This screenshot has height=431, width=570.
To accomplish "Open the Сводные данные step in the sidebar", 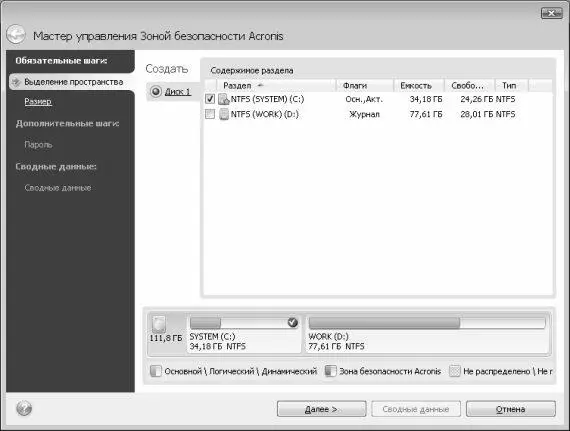I will (x=57, y=188).
